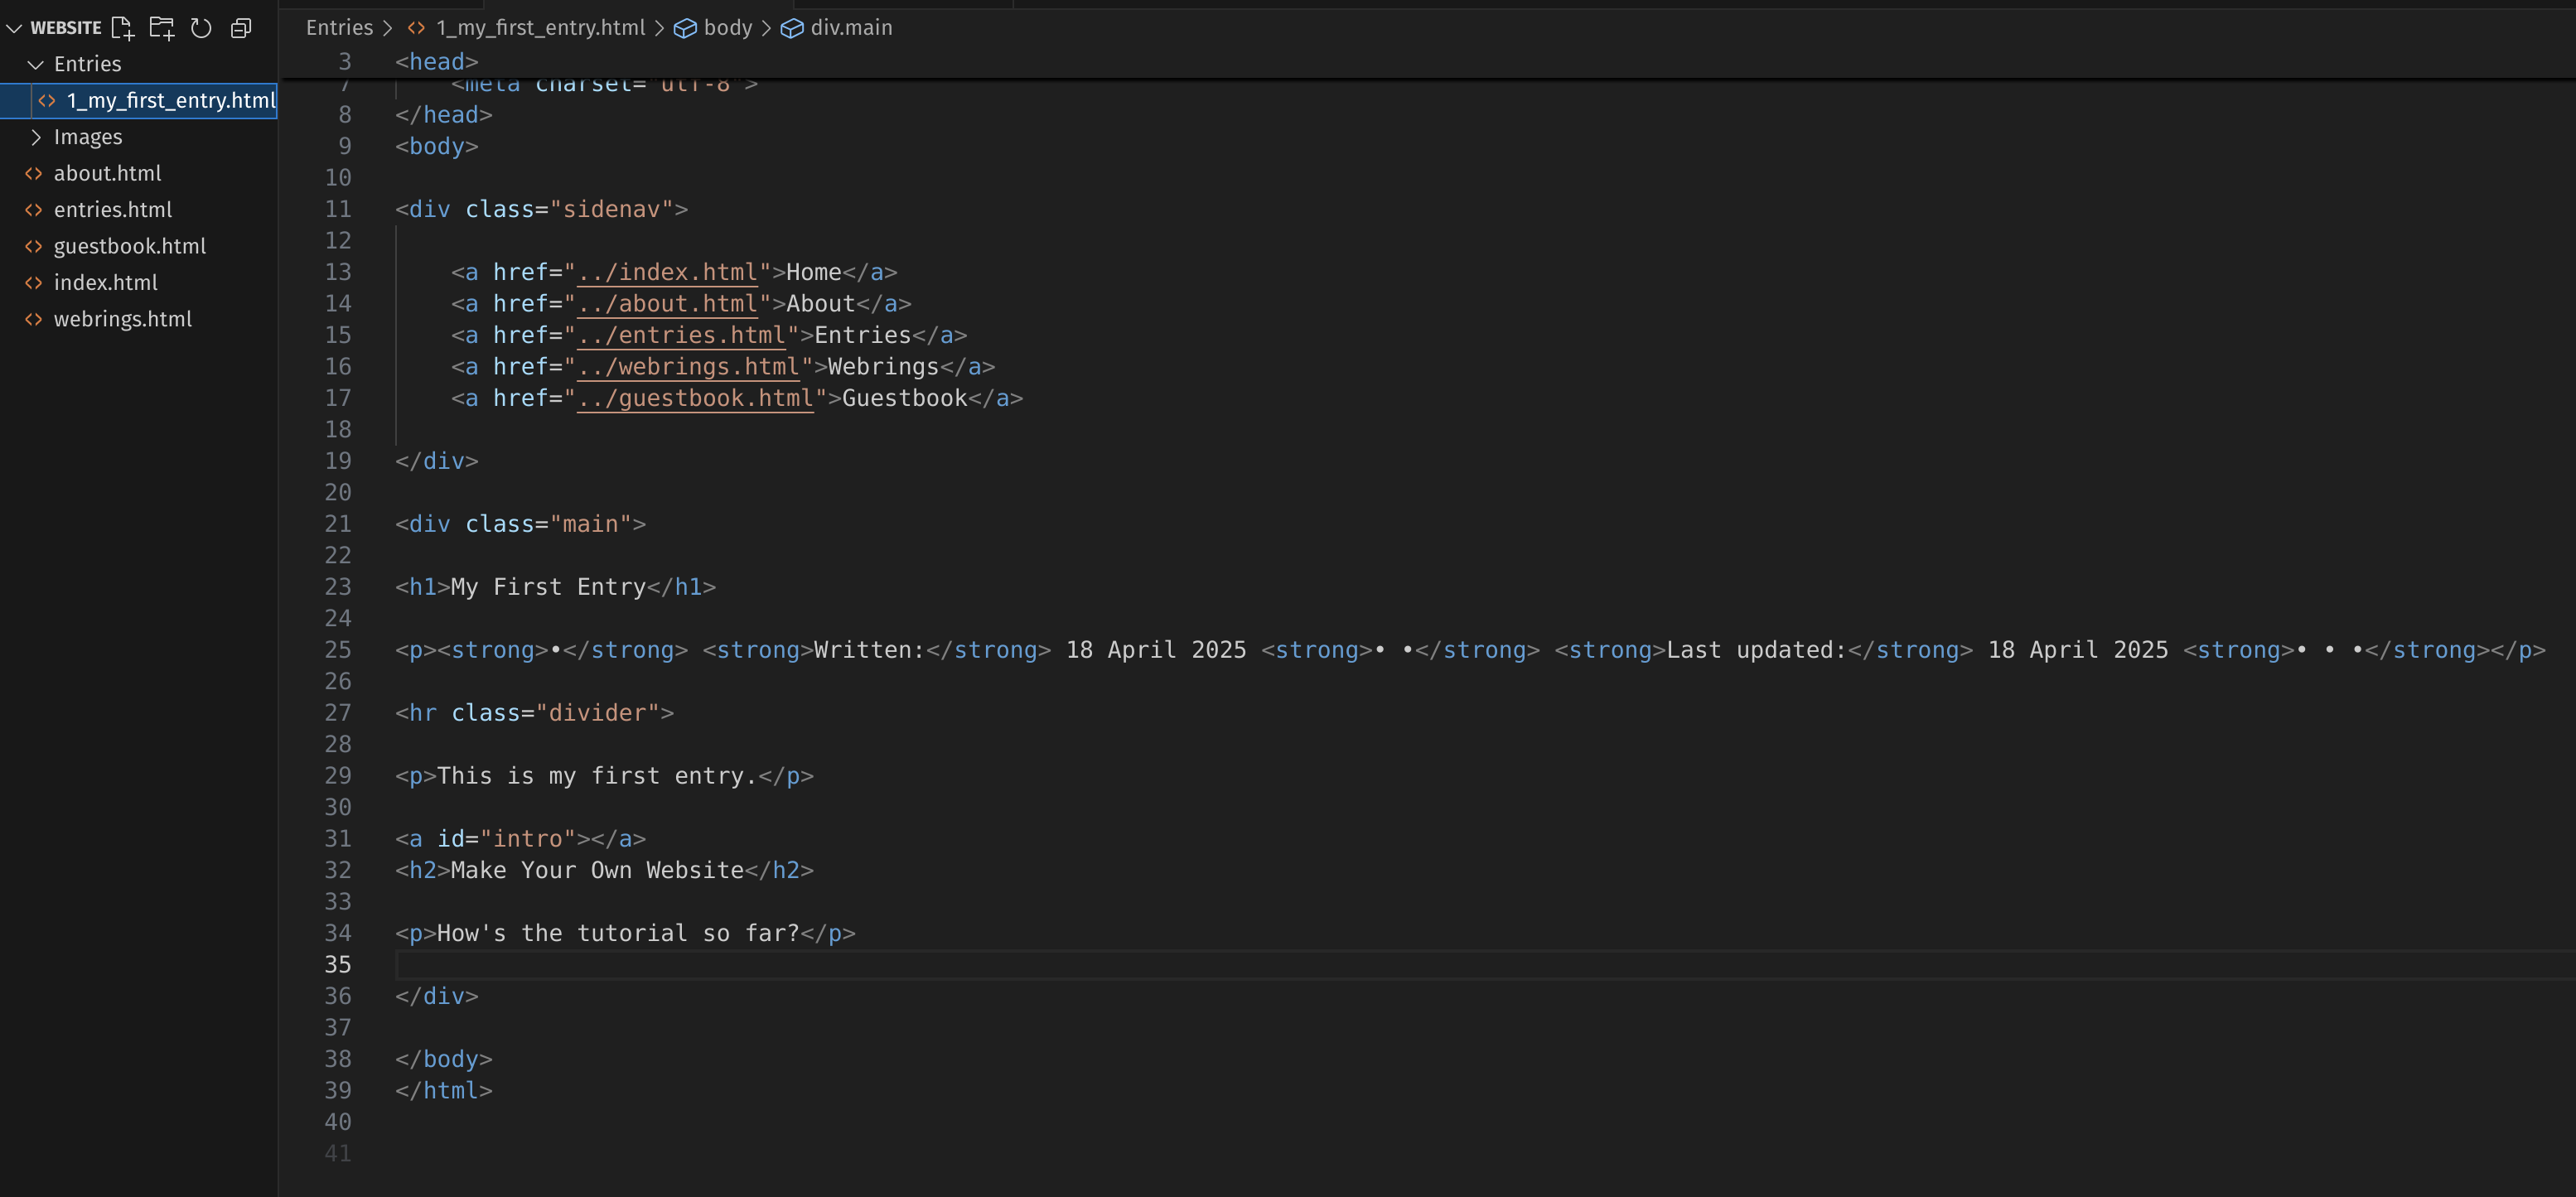Screen dimensions: 2576x1197
Task: Click the New File icon in explorer
Action: pyautogui.click(x=122, y=28)
